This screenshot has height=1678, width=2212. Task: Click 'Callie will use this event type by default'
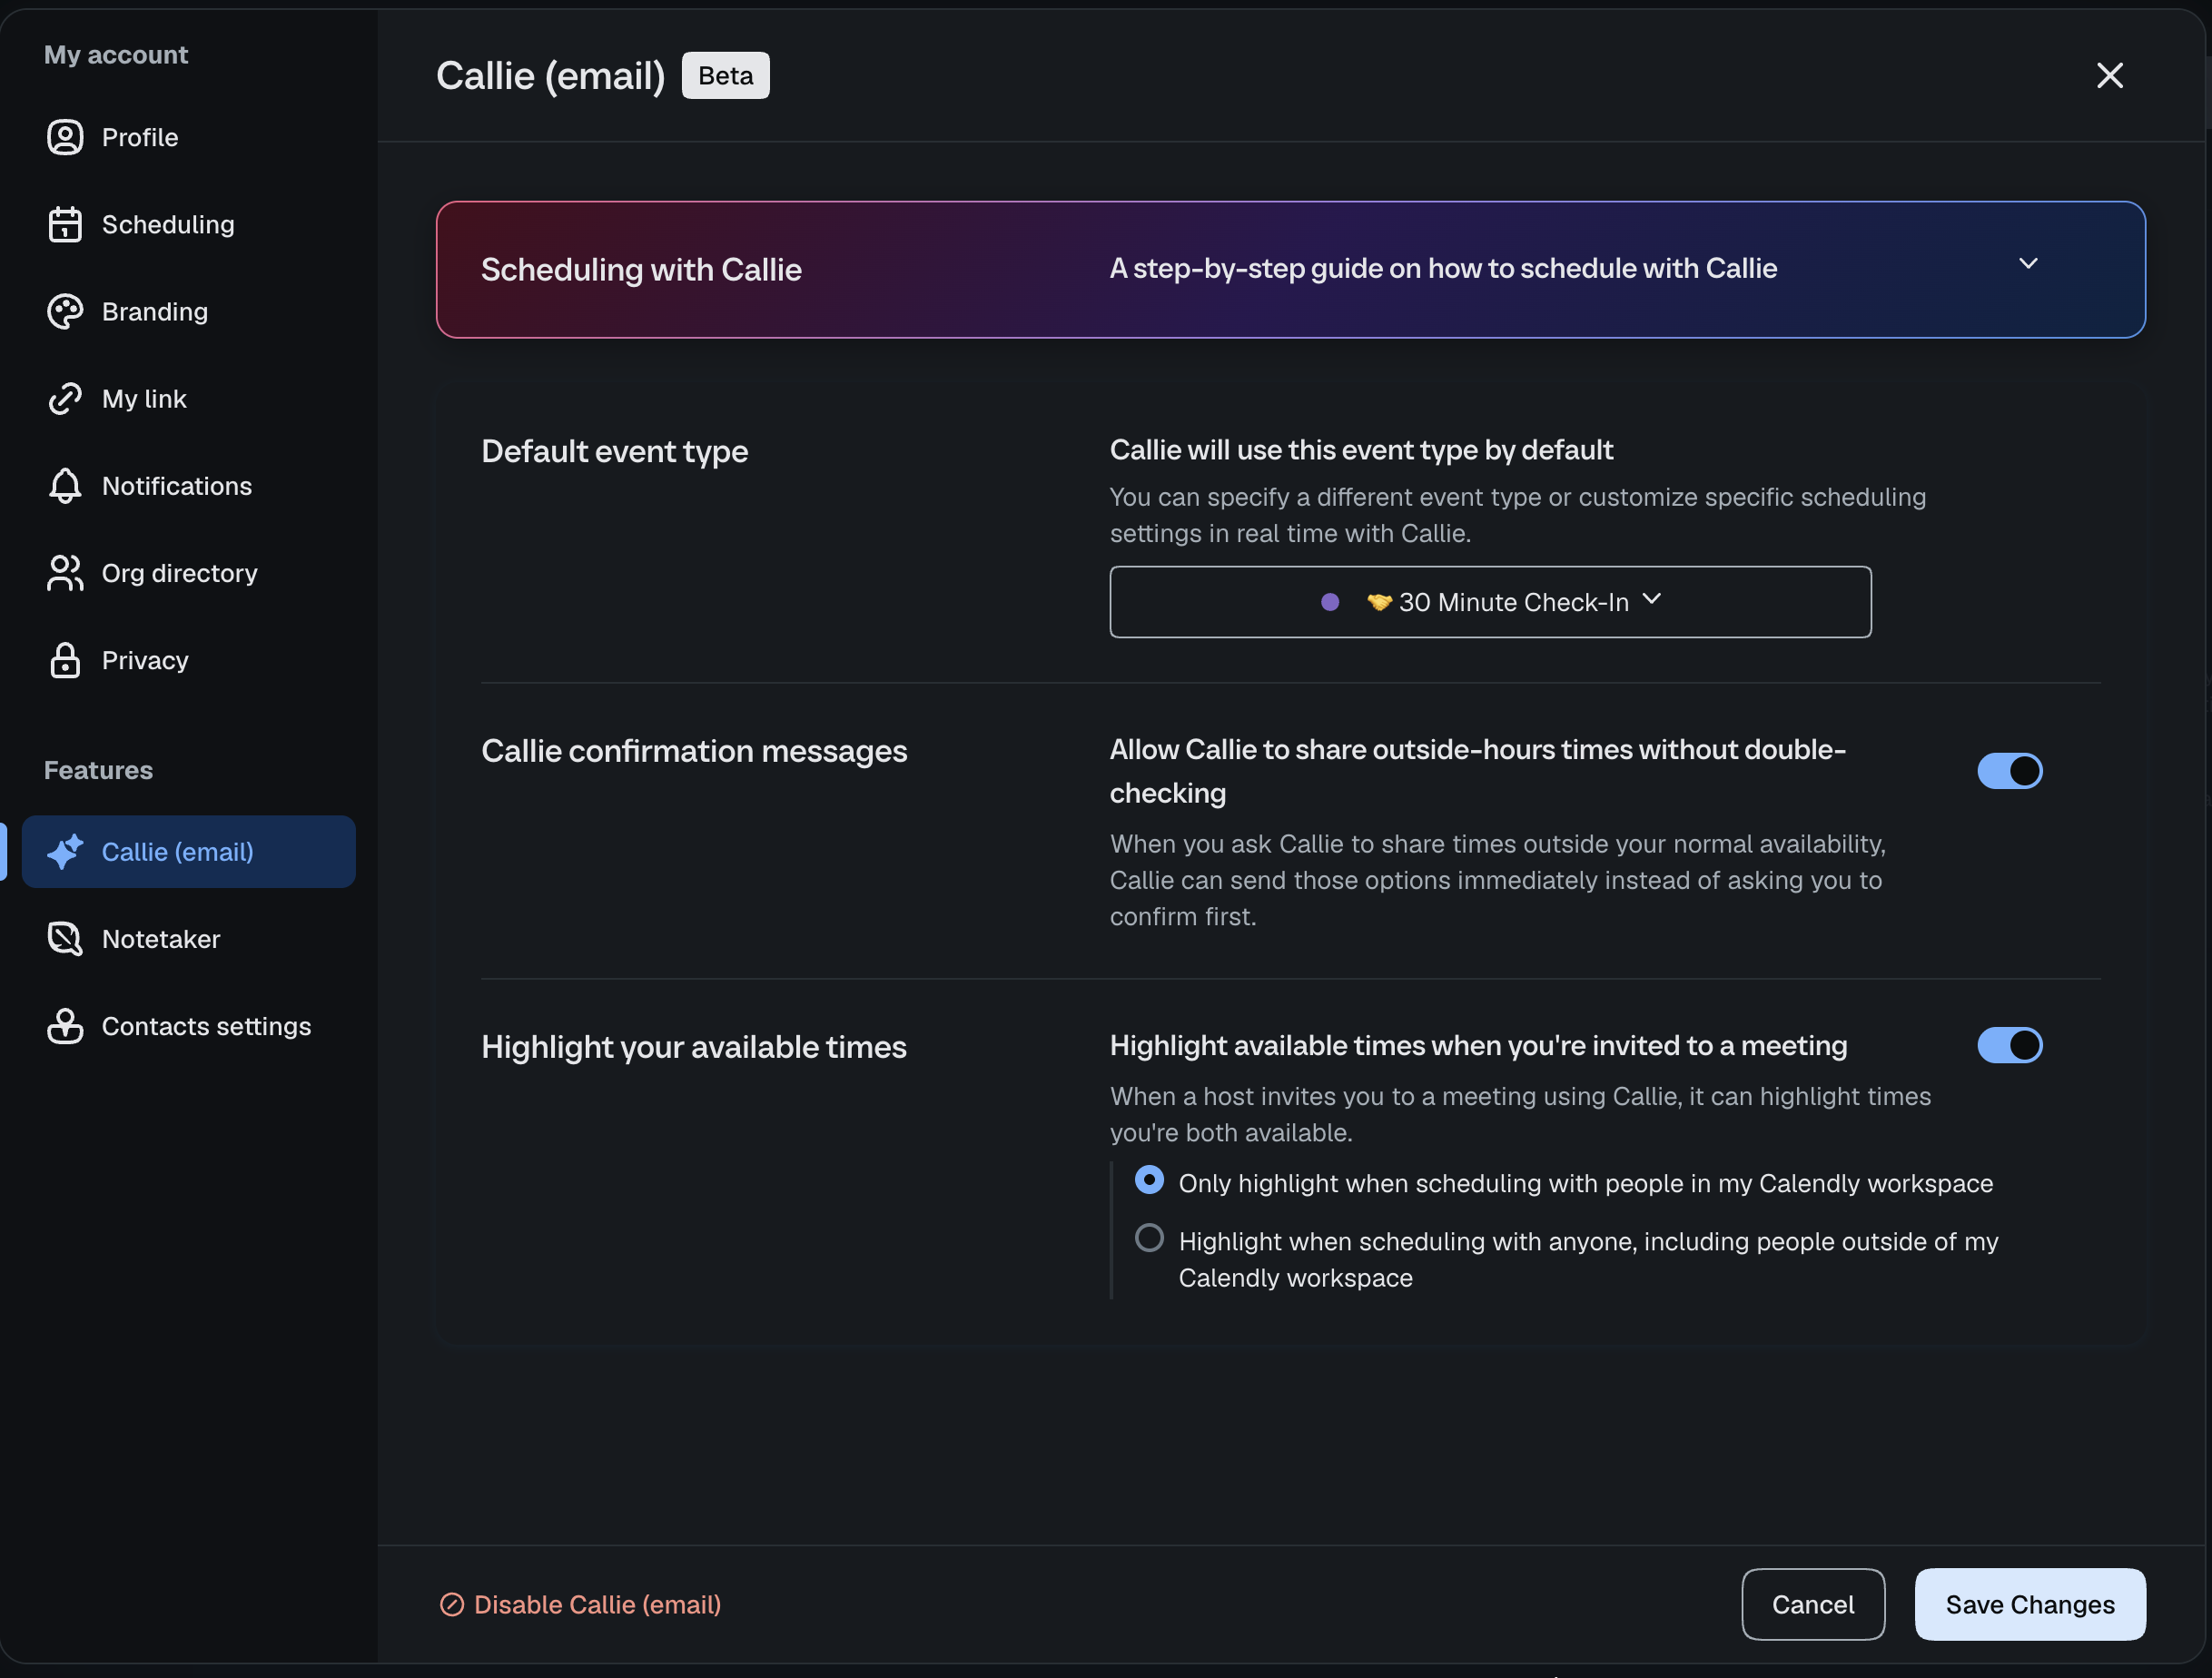tap(1361, 450)
